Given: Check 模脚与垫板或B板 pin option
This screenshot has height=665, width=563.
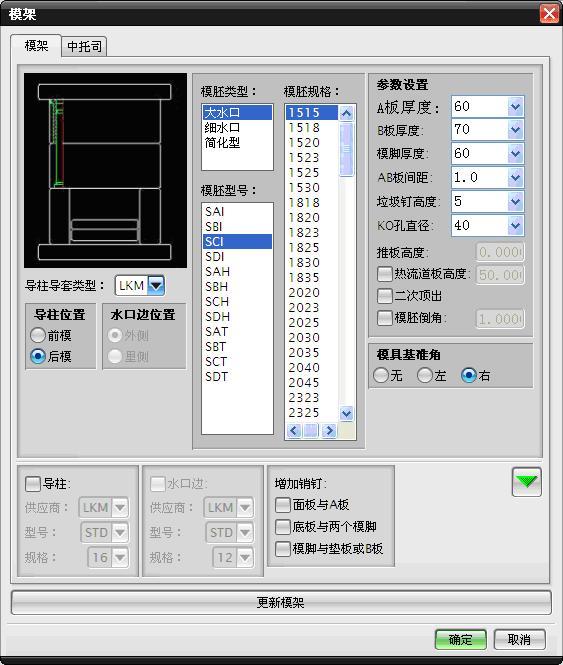Looking at the screenshot, I should coord(283,549).
